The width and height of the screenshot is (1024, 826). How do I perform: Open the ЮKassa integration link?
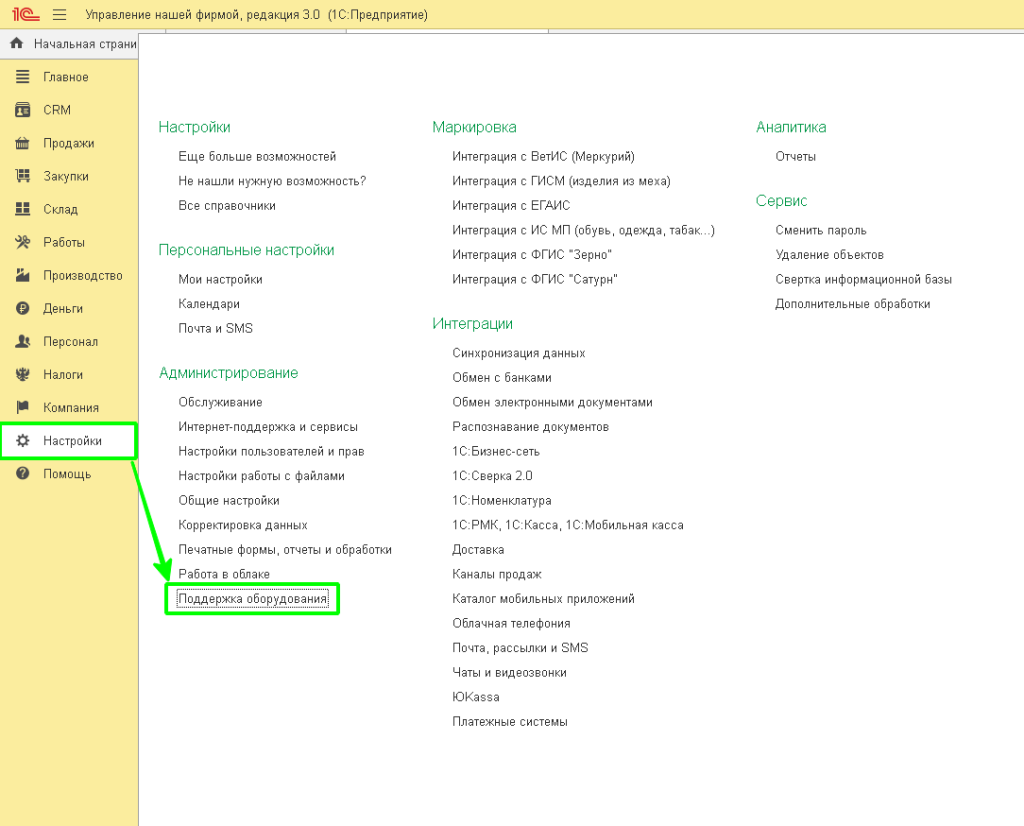click(475, 697)
